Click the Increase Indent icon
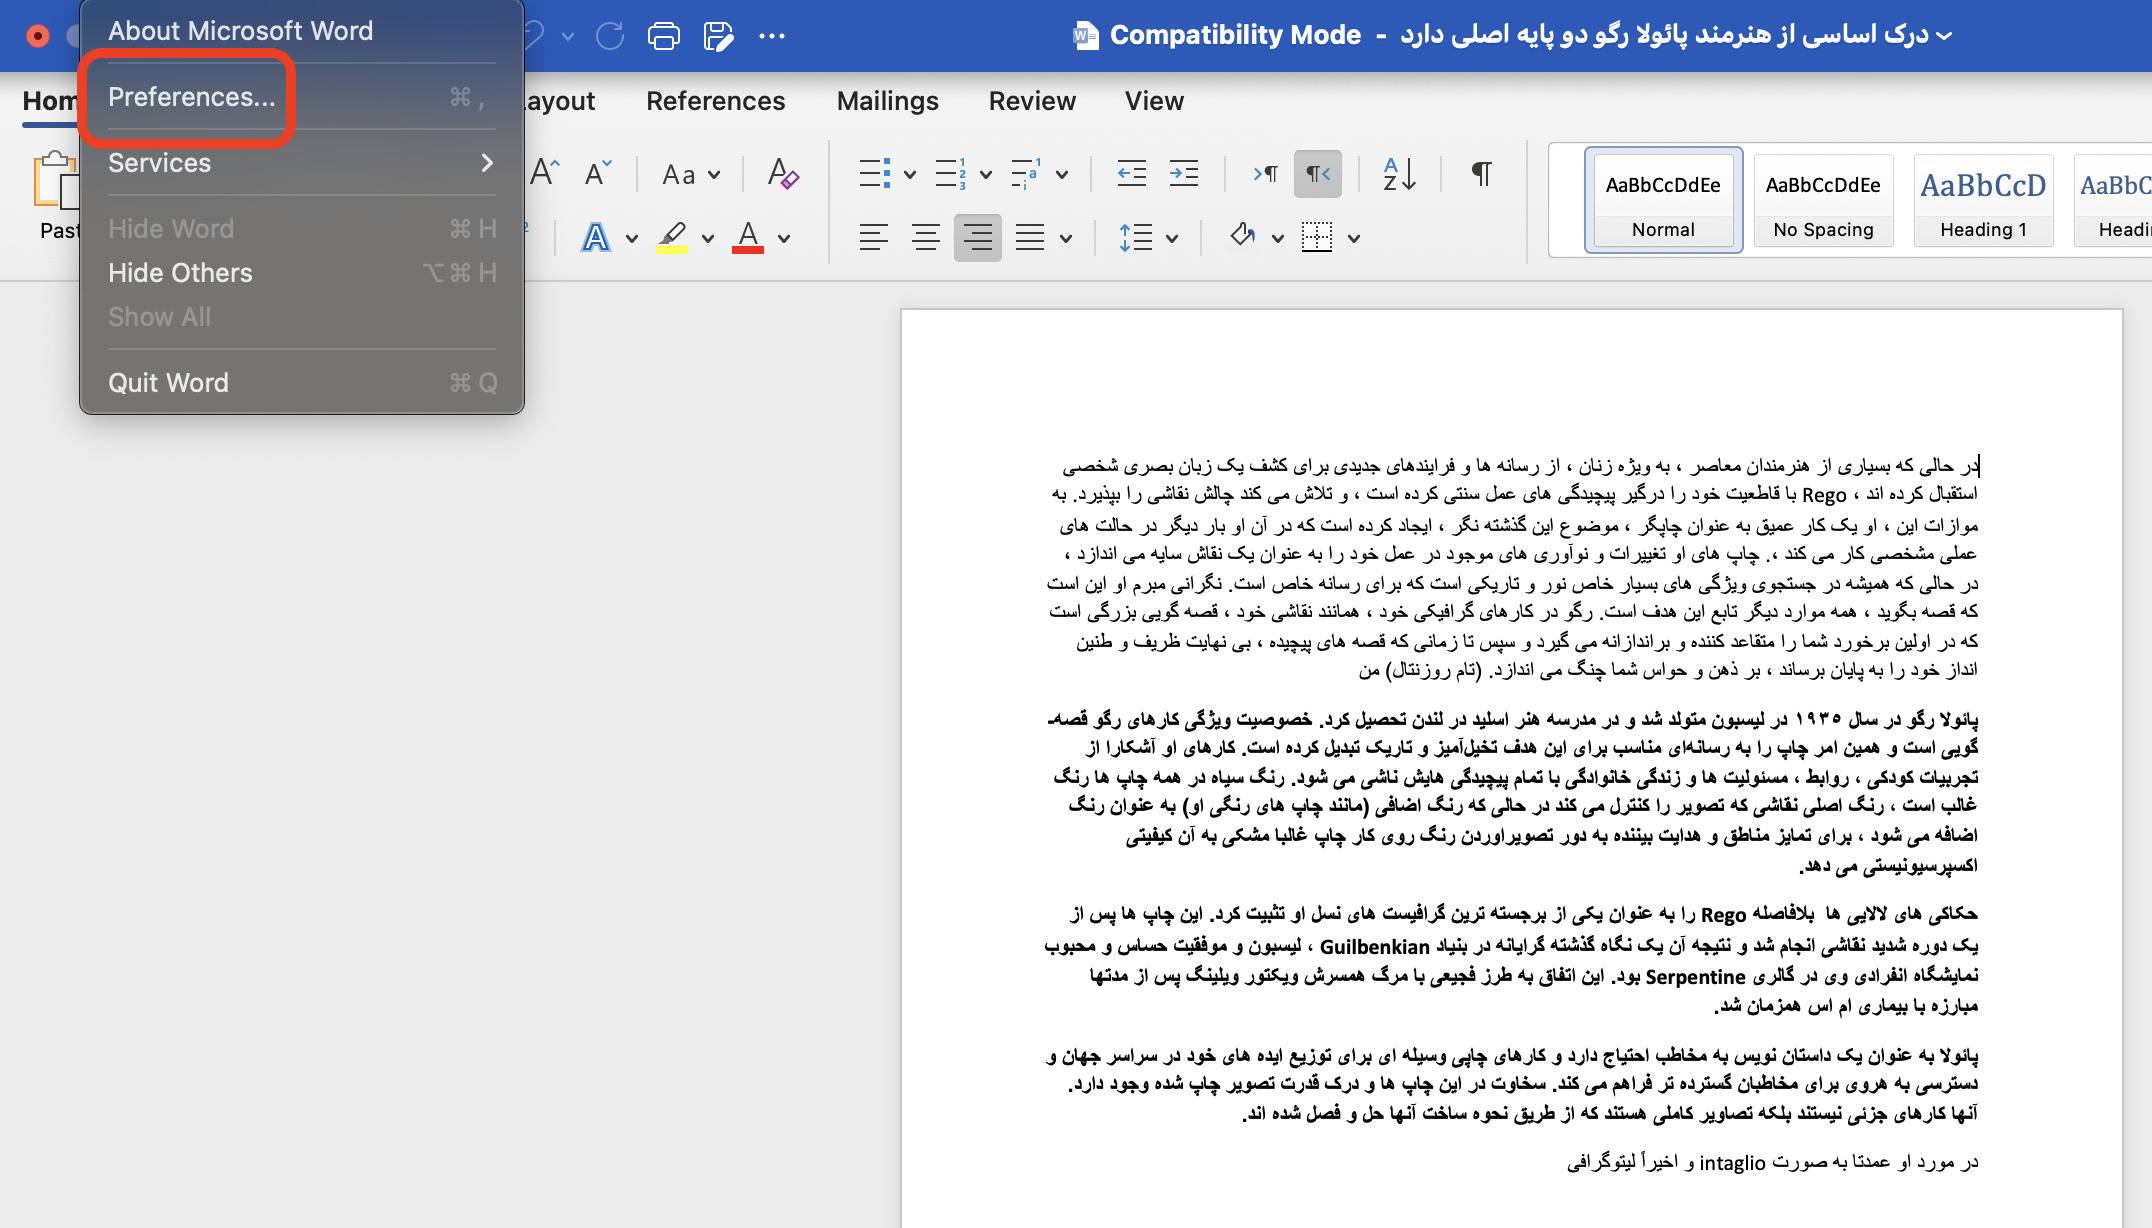This screenshot has width=2152, height=1228. point(1184,173)
